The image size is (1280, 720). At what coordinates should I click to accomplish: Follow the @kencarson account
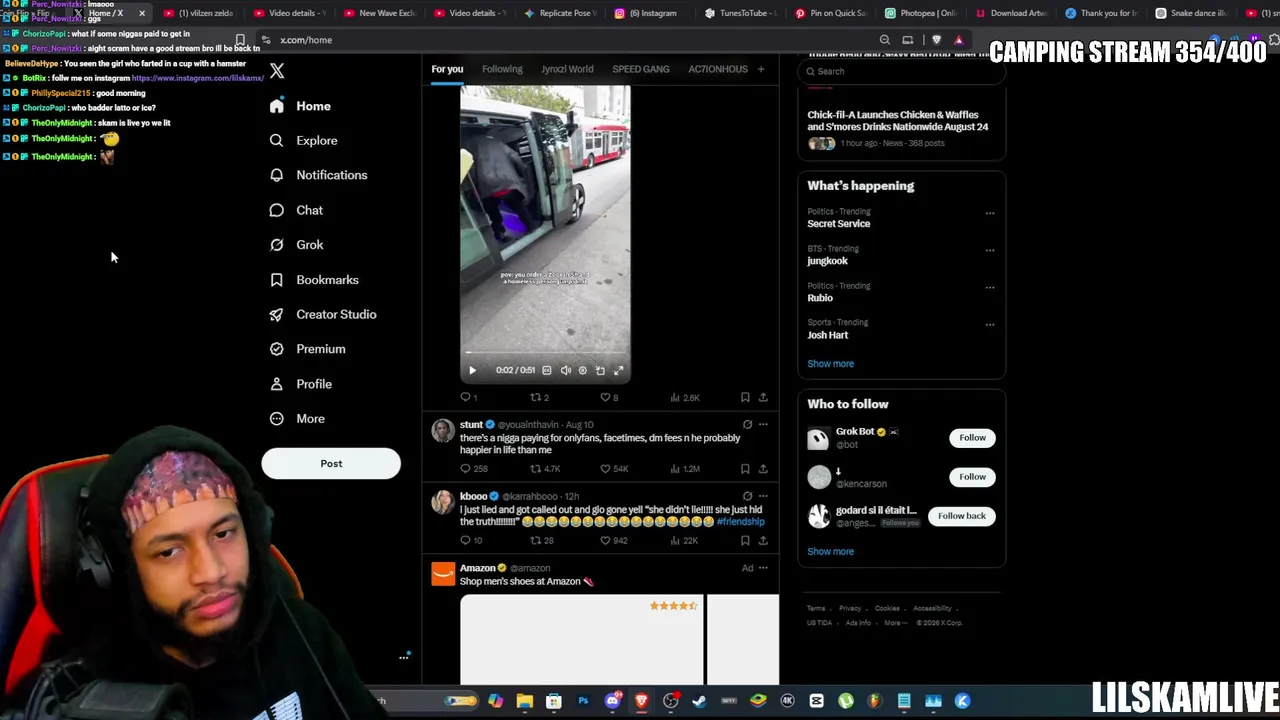pyautogui.click(x=972, y=477)
